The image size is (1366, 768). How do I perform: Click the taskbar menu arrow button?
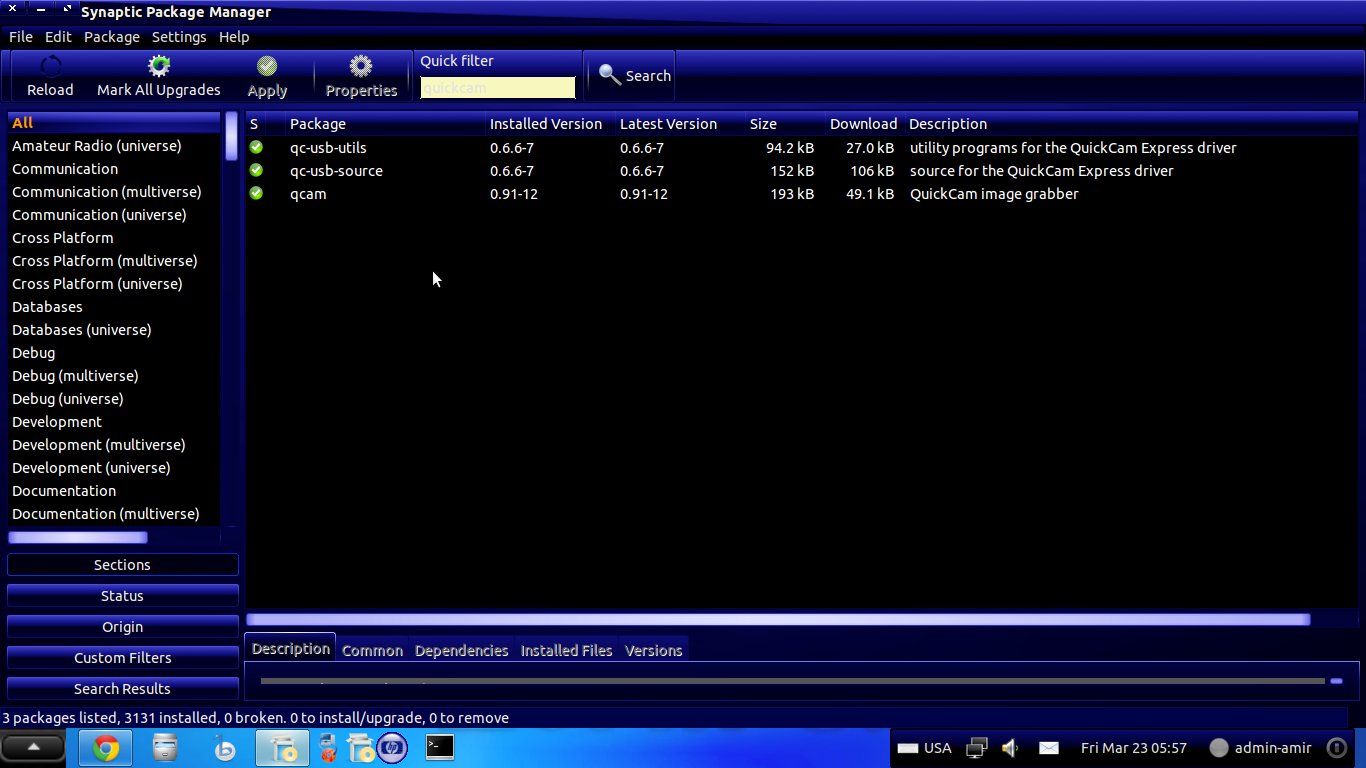[33, 747]
